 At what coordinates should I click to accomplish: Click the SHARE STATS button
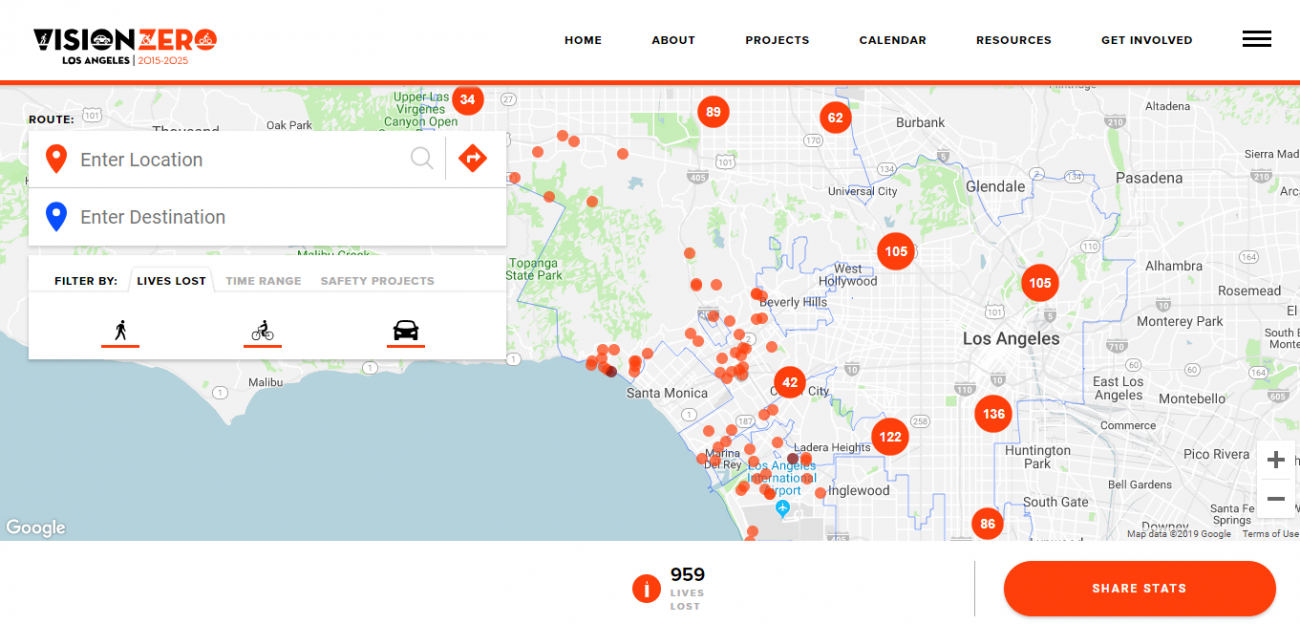pos(1139,588)
